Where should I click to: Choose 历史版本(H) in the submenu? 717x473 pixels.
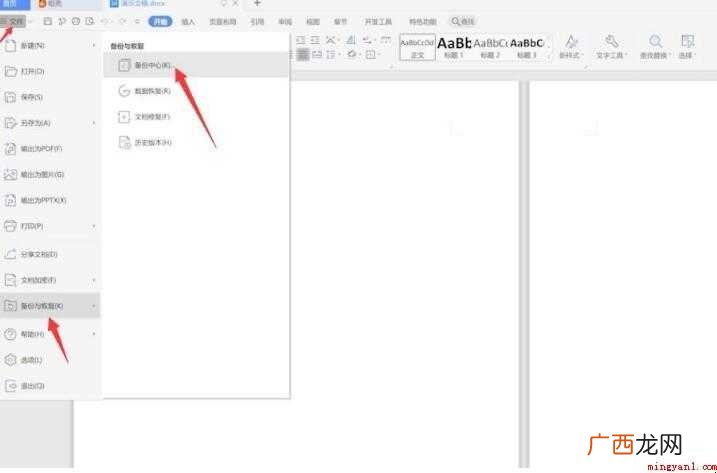[196, 143]
